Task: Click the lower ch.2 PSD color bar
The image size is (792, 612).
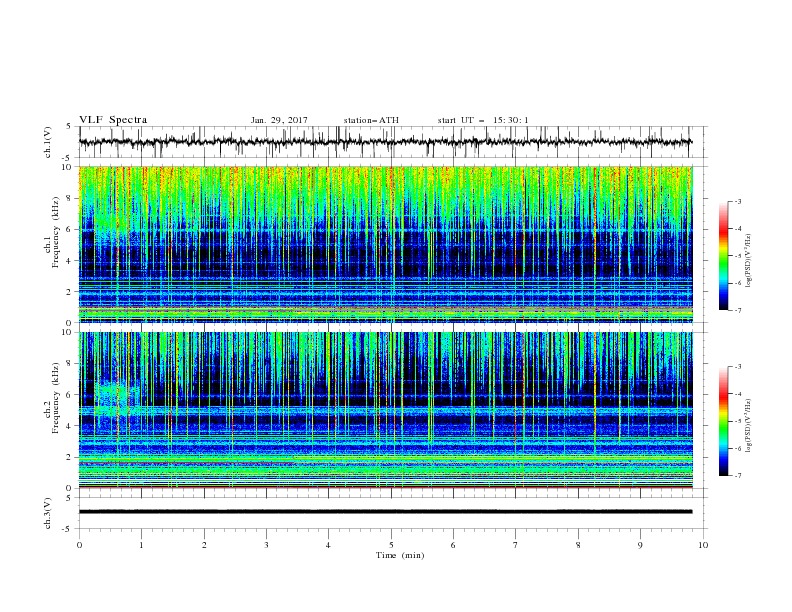Action: (x=723, y=421)
